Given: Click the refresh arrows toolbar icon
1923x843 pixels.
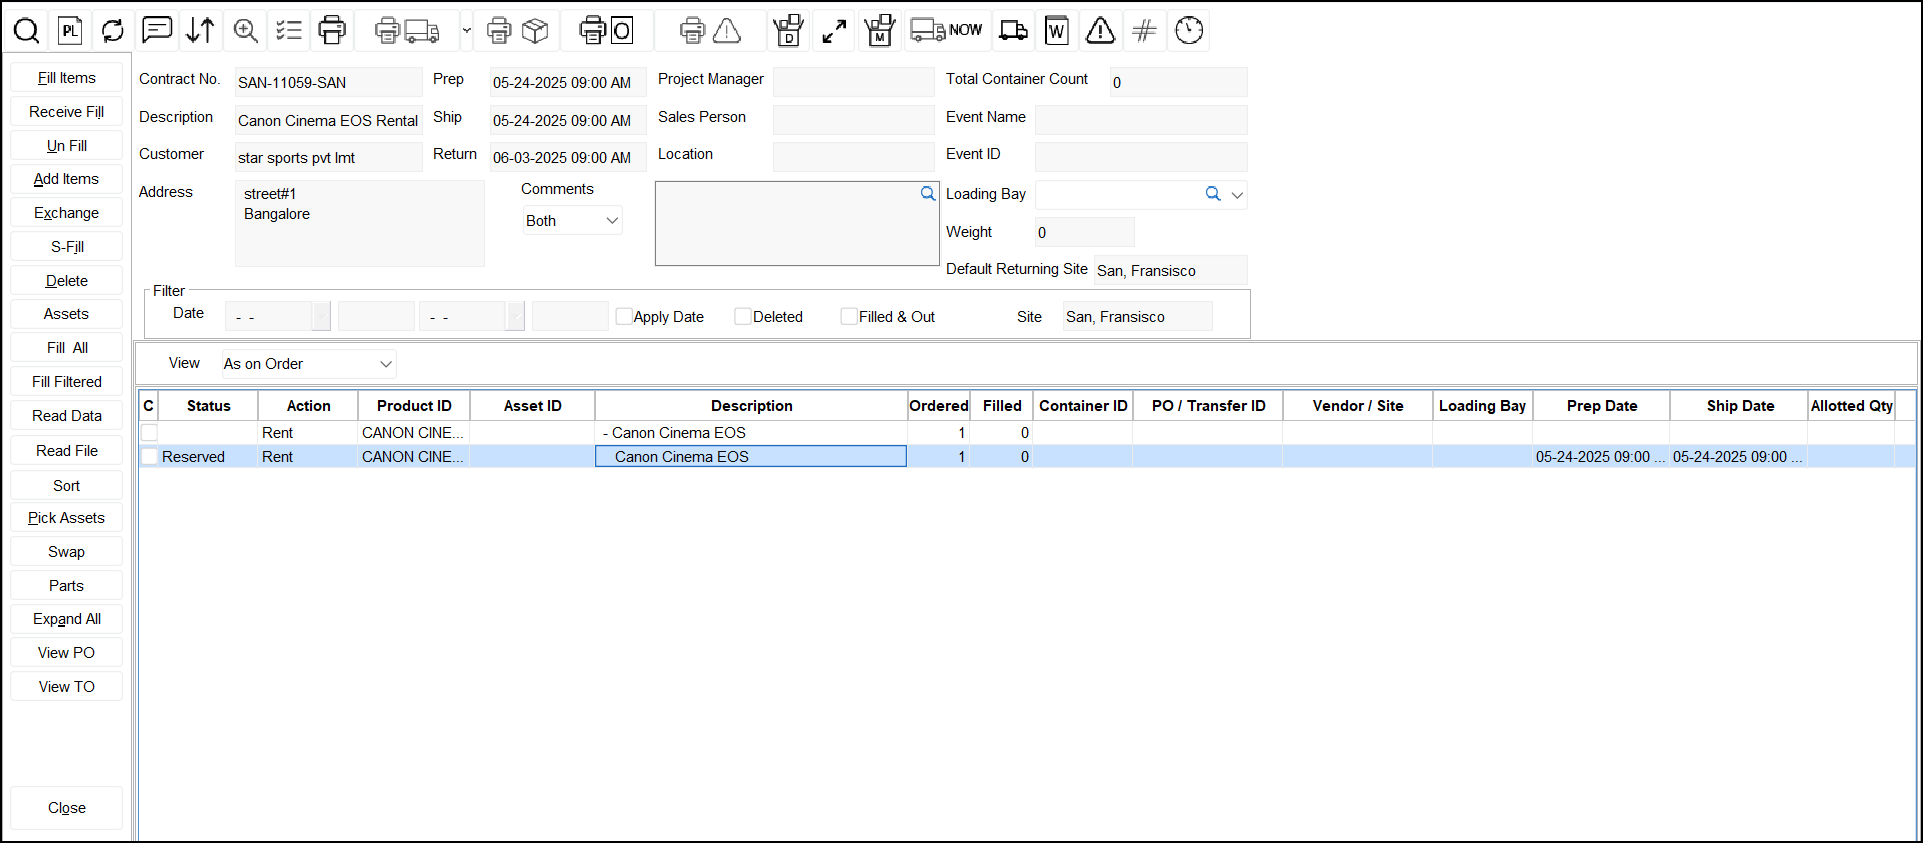Looking at the screenshot, I should [113, 31].
